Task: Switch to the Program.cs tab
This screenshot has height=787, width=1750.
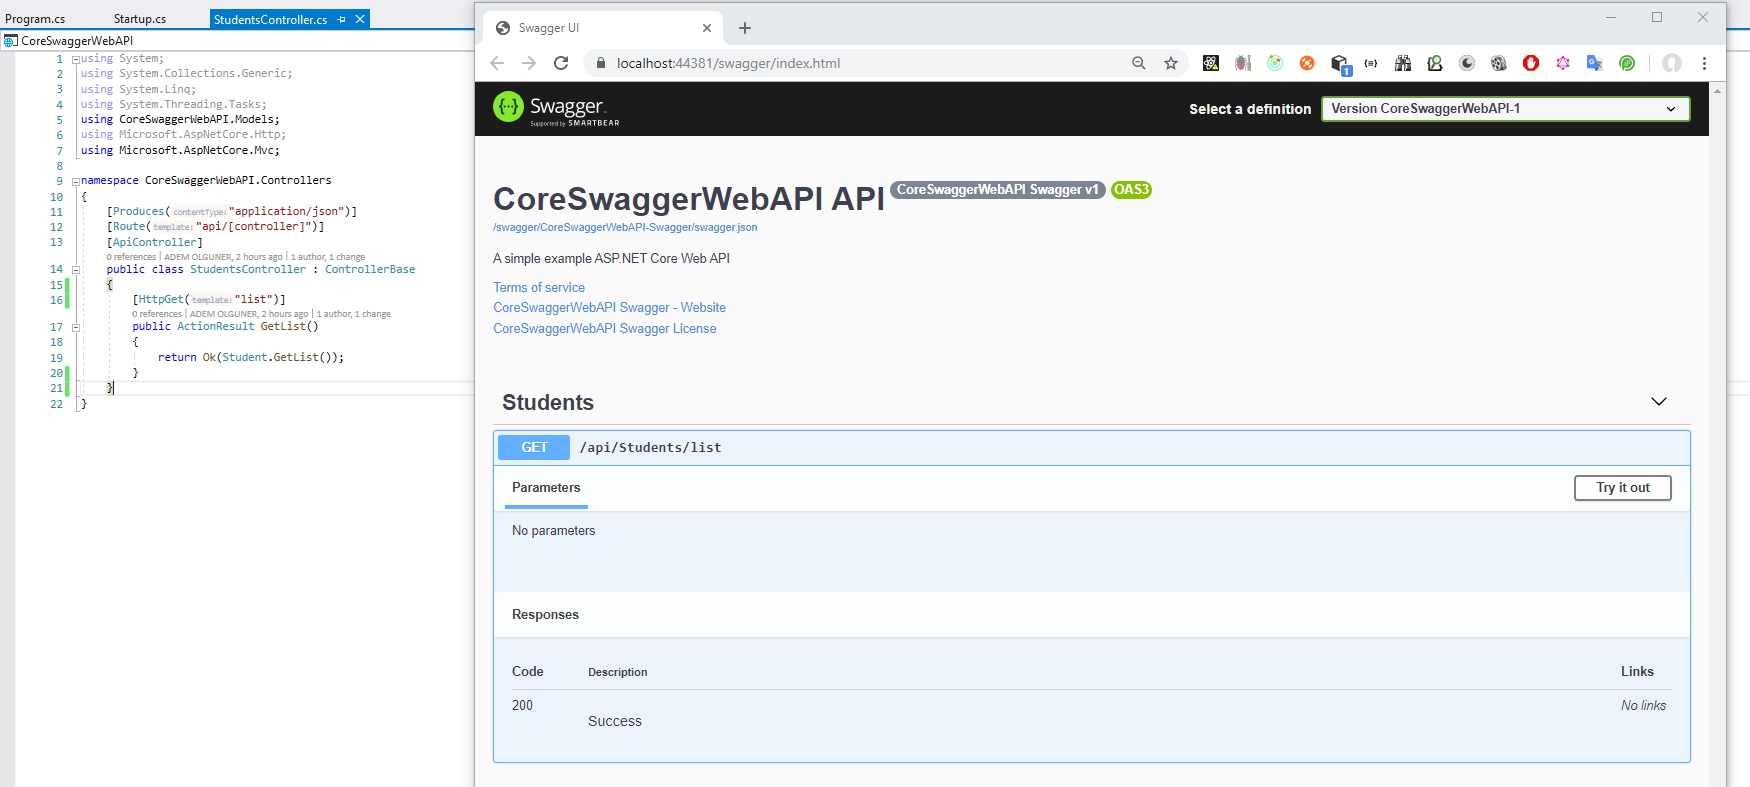Action: pos(35,19)
